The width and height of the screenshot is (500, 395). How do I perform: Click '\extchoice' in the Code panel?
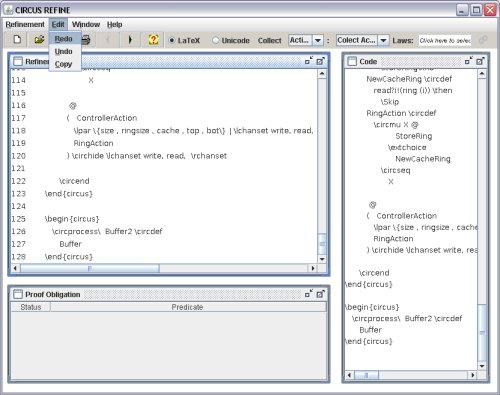407,147
